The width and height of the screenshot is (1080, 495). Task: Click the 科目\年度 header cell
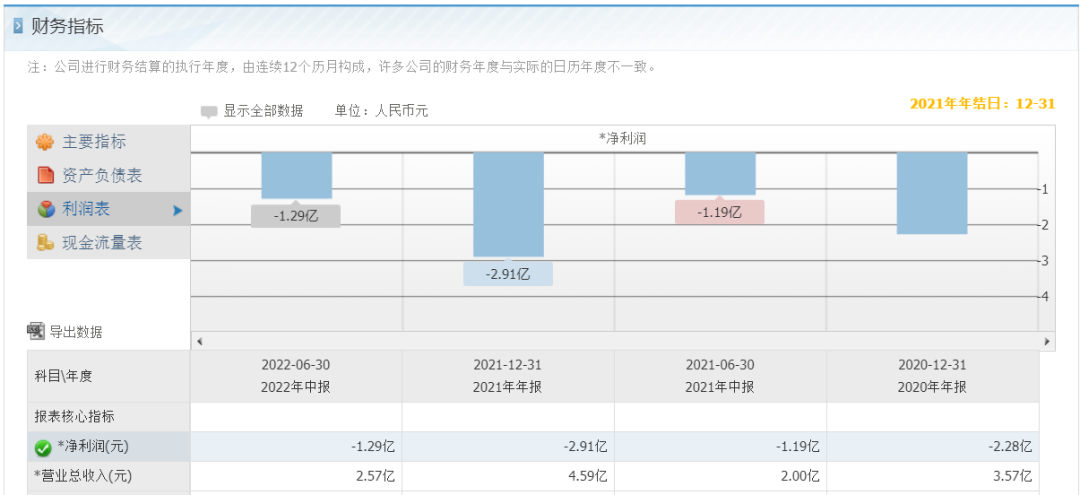click(109, 377)
